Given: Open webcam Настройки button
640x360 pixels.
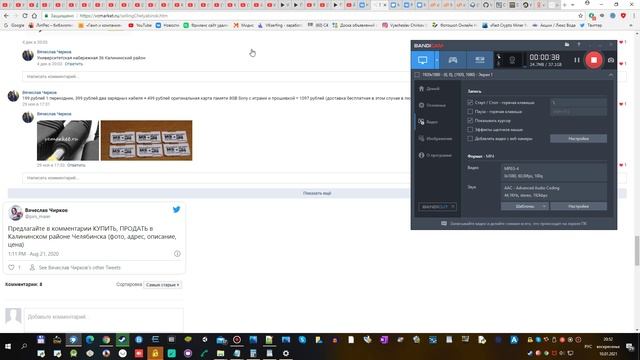Looking at the screenshot, I should tap(578, 139).
